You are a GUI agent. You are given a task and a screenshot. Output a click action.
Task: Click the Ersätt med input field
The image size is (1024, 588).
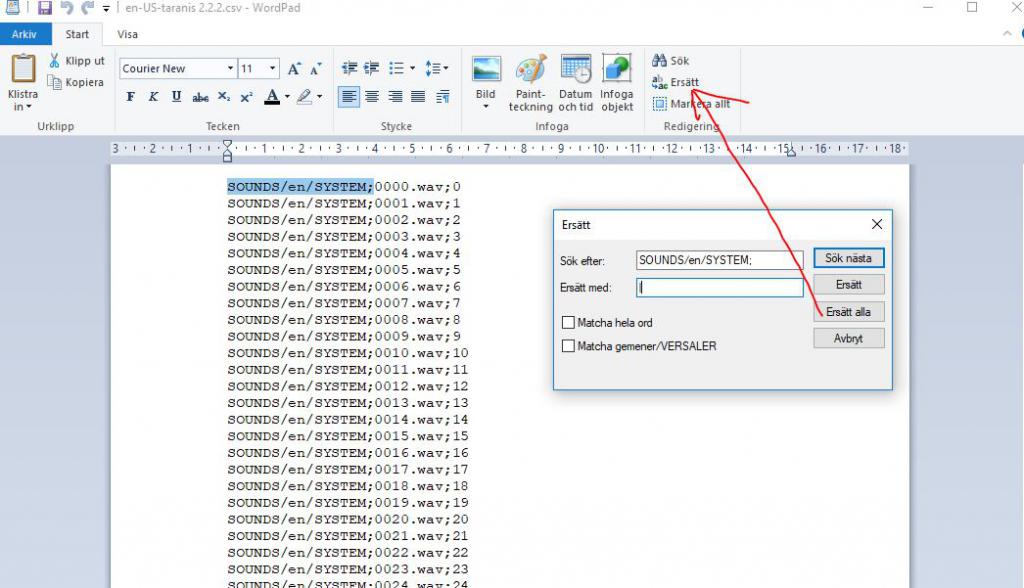pos(720,287)
